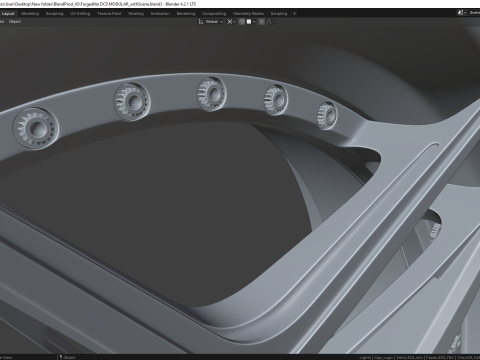
Task: Click the Faces count in status bar
Action: (x=440, y=357)
